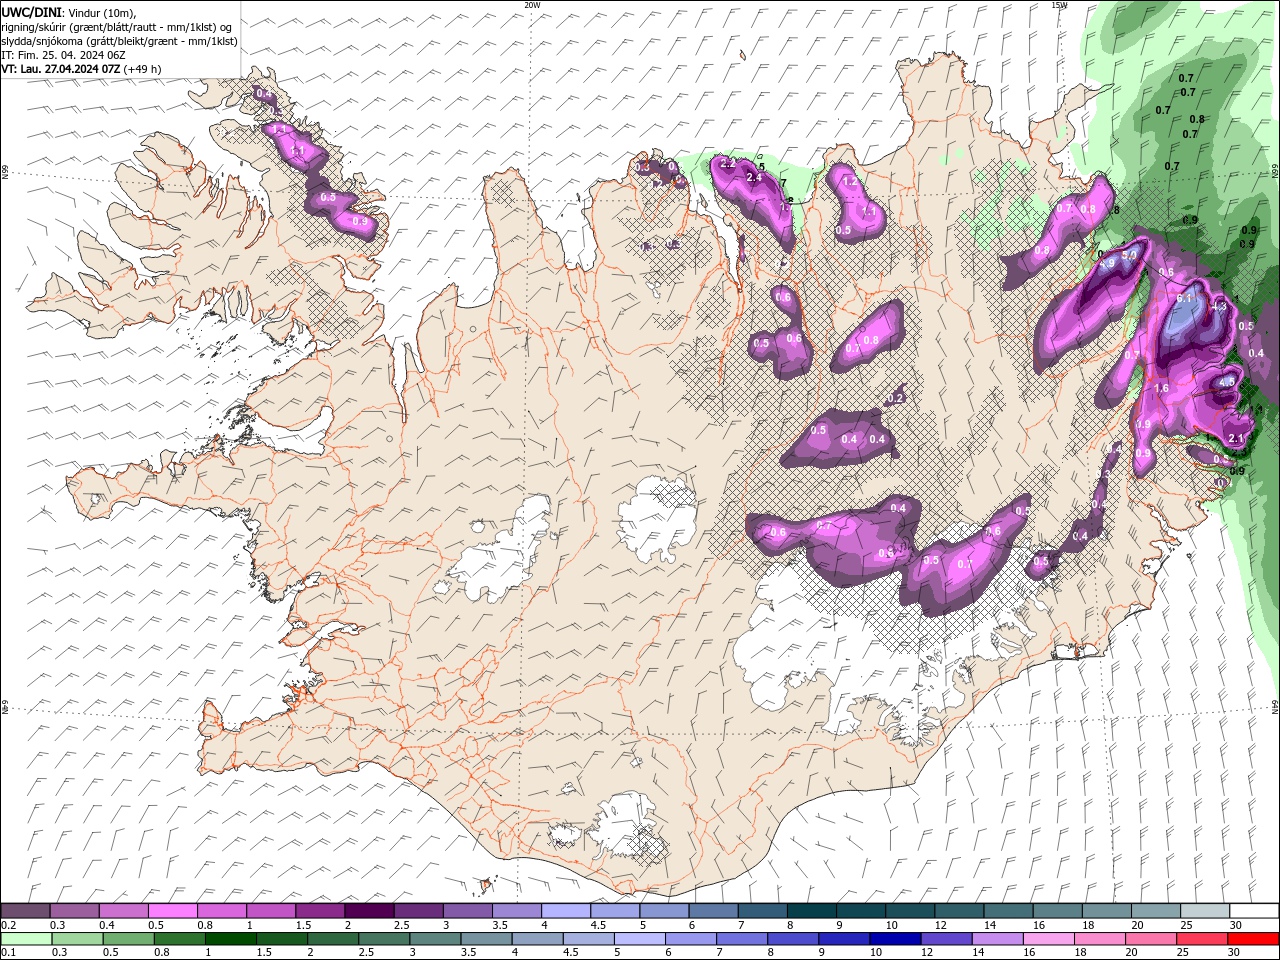1280x960 pixels.
Task: Click the title line 'UWC/DINI: Vindur (10m),'
Action: tap(68, 12)
